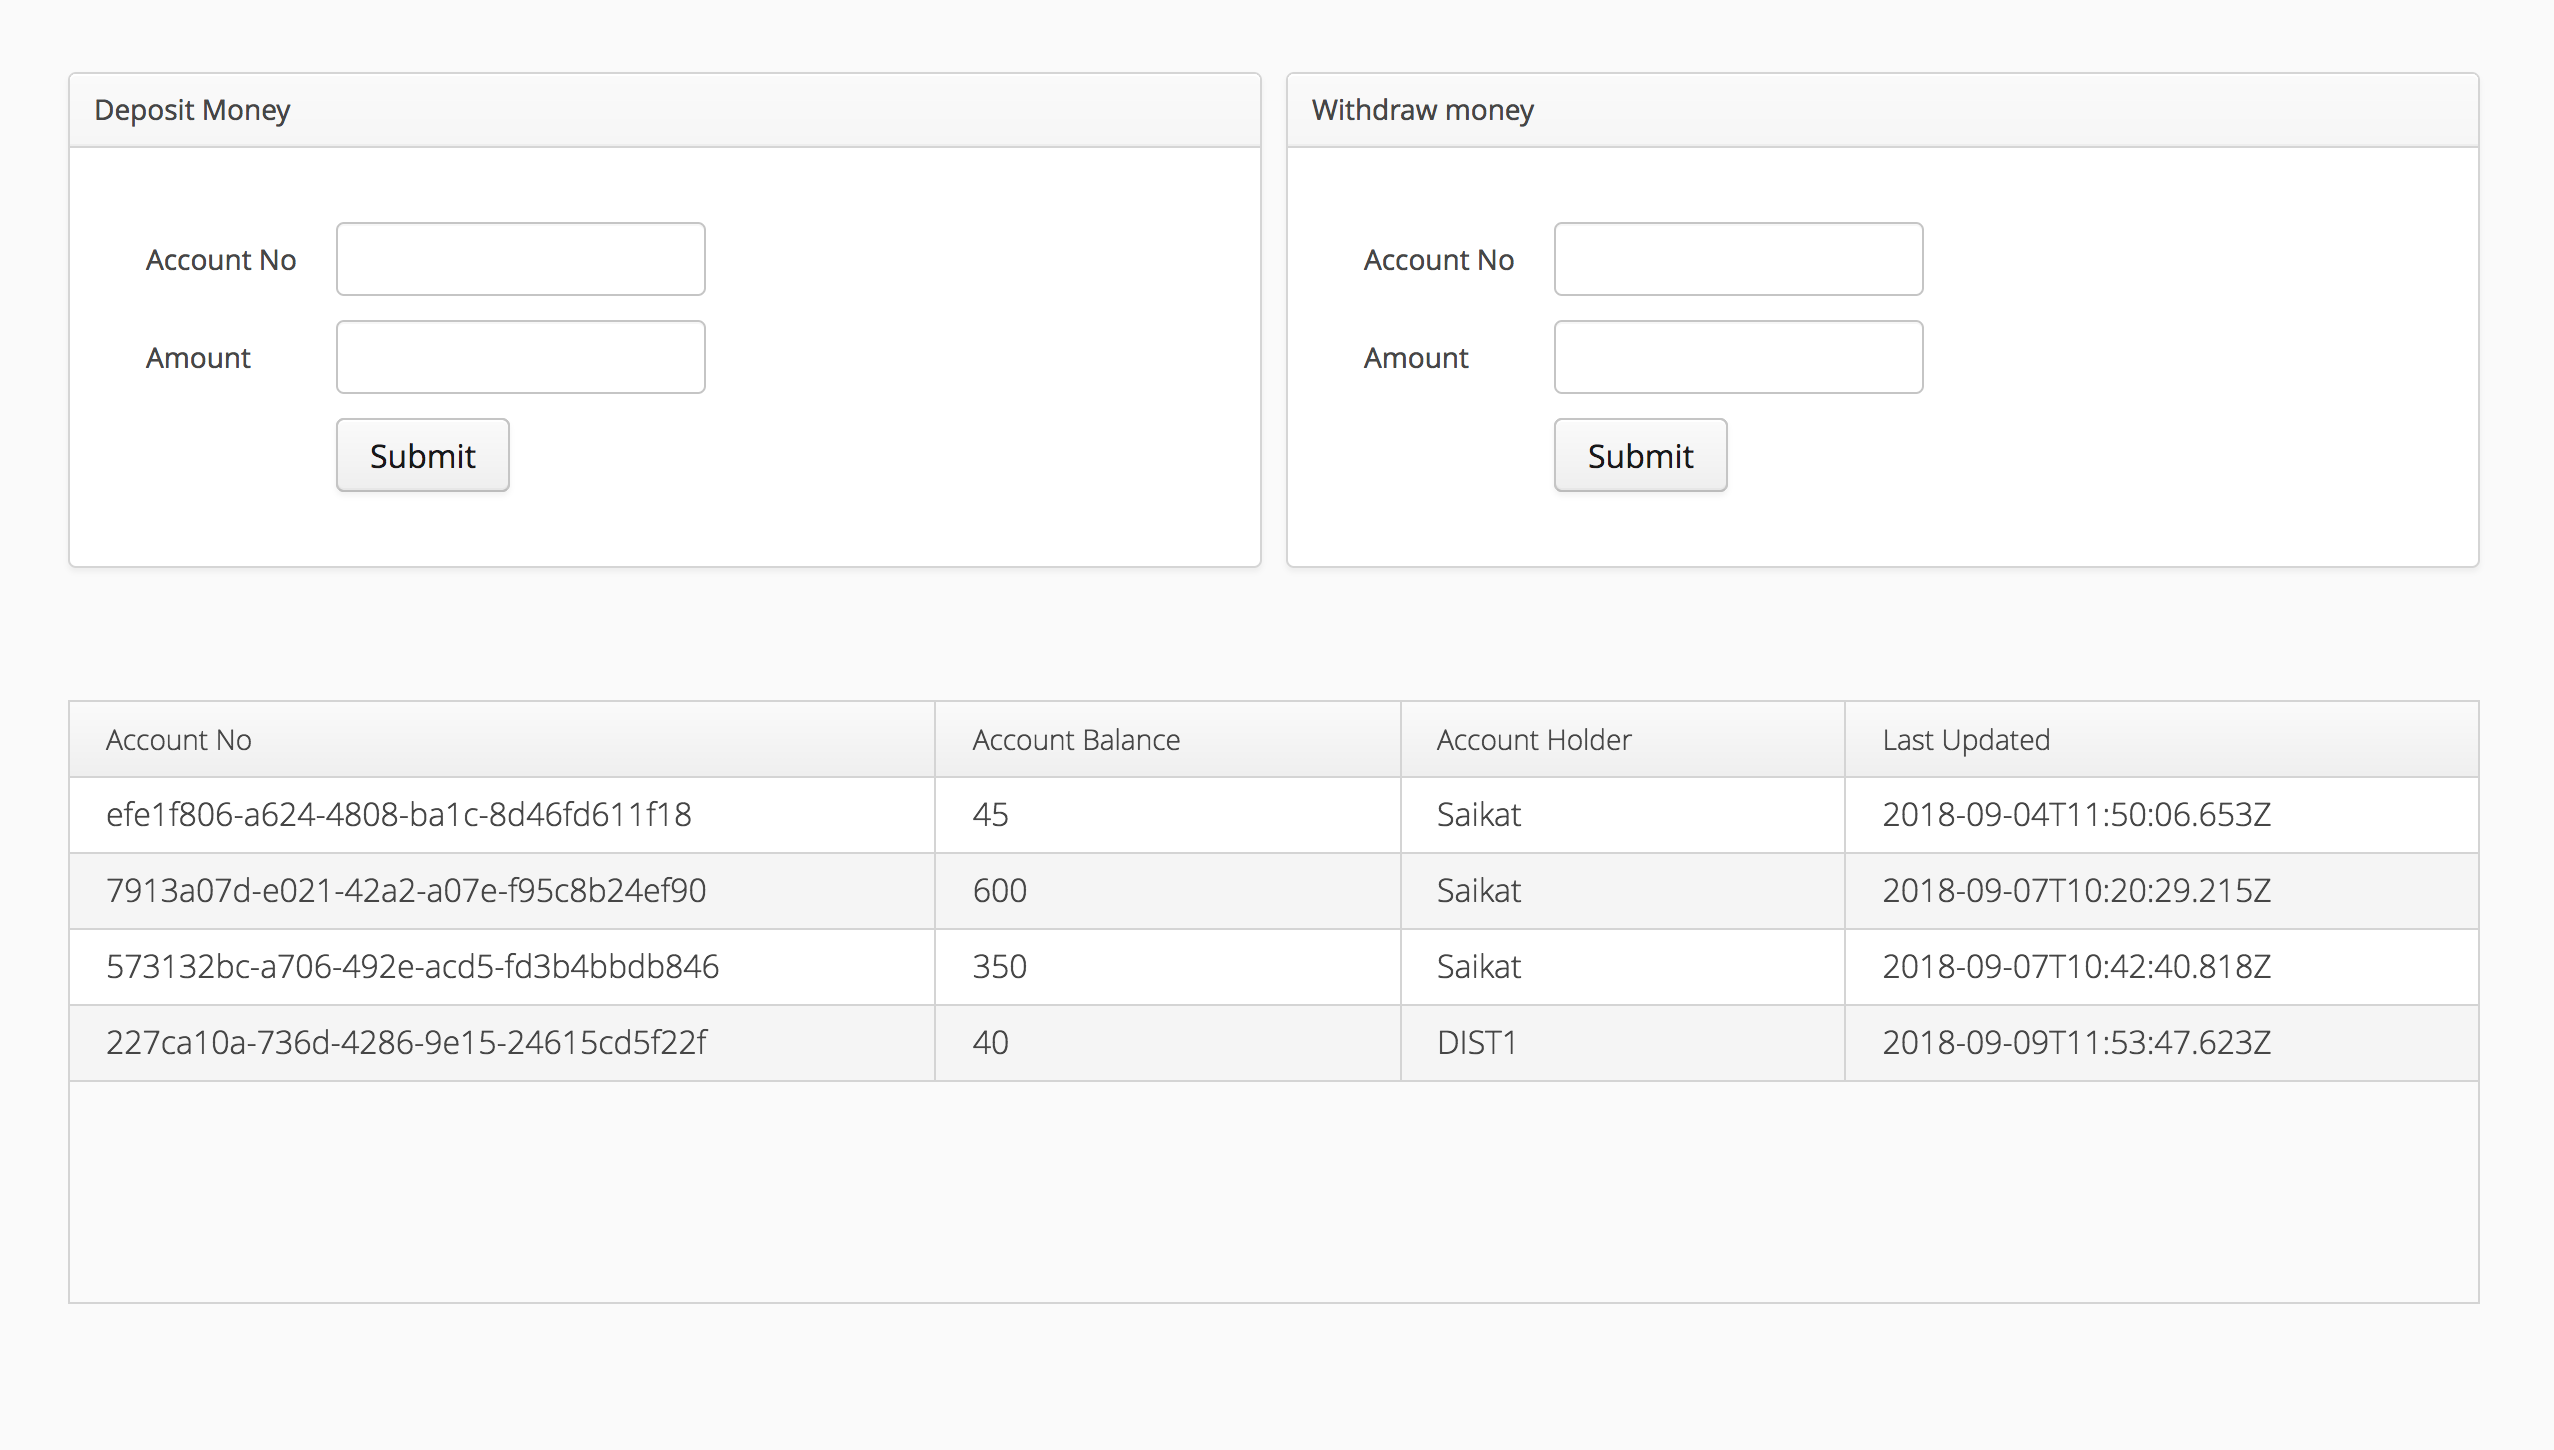Click the Deposit Money Submit button
The width and height of the screenshot is (2554, 1450).
421,455
